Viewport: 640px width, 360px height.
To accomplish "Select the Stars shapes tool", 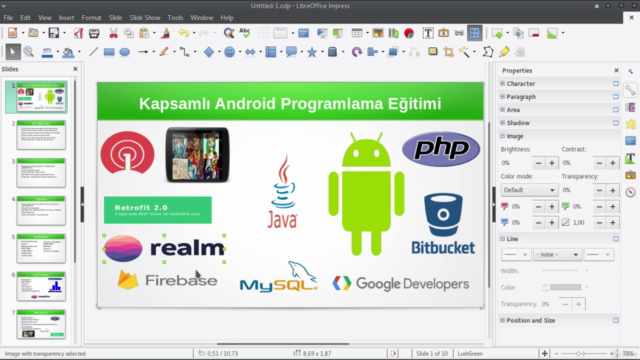I will click(312, 52).
